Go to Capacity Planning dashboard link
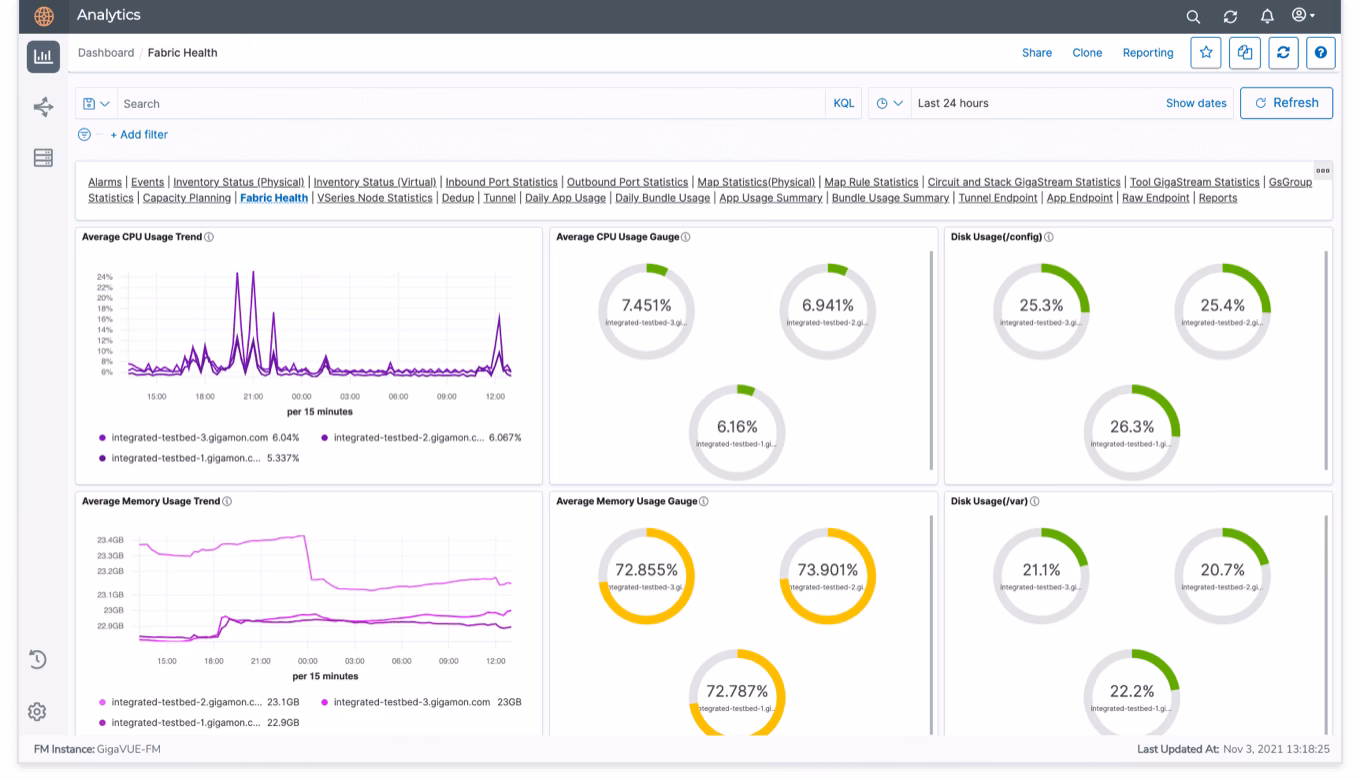 point(187,198)
